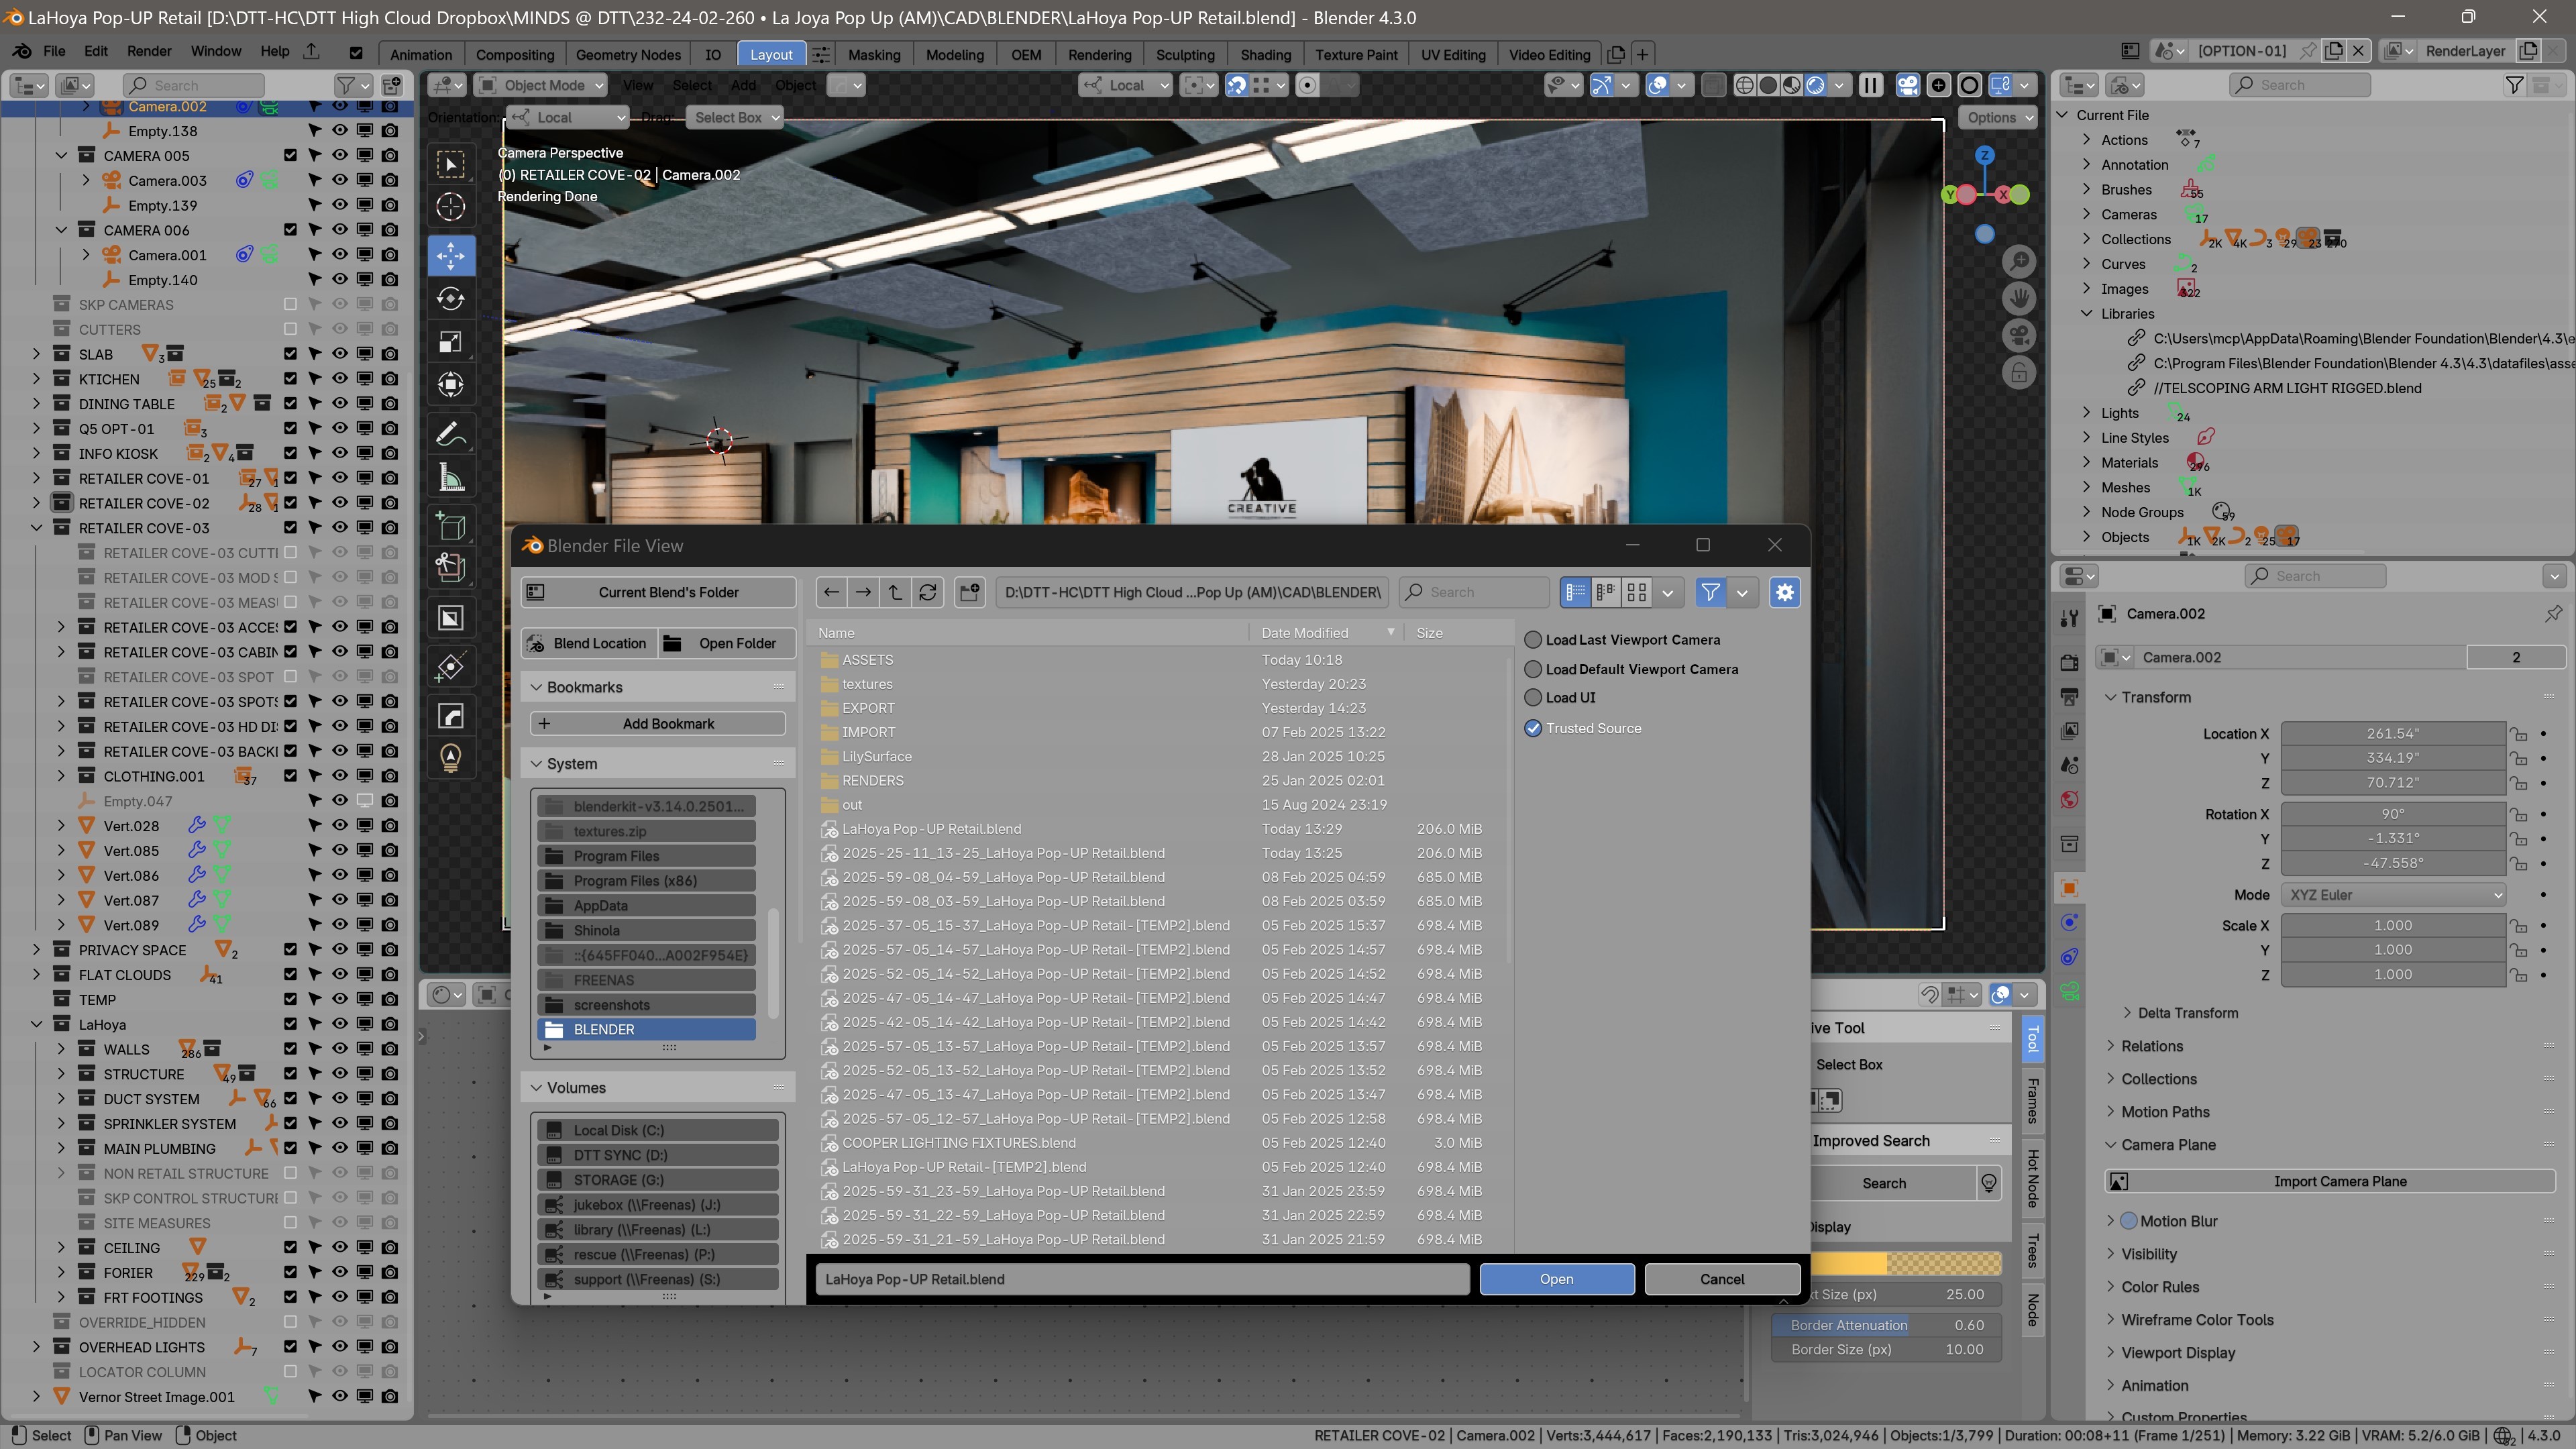Screen dimensions: 2576x1449
Task: Refresh the file list in File View
Action: click(x=928, y=592)
